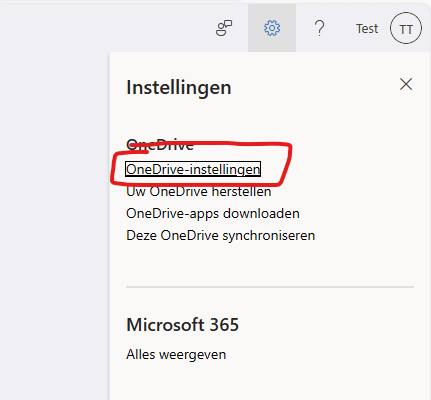Close the Instellingen panel
This screenshot has width=431, height=400.
click(x=406, y=84)
